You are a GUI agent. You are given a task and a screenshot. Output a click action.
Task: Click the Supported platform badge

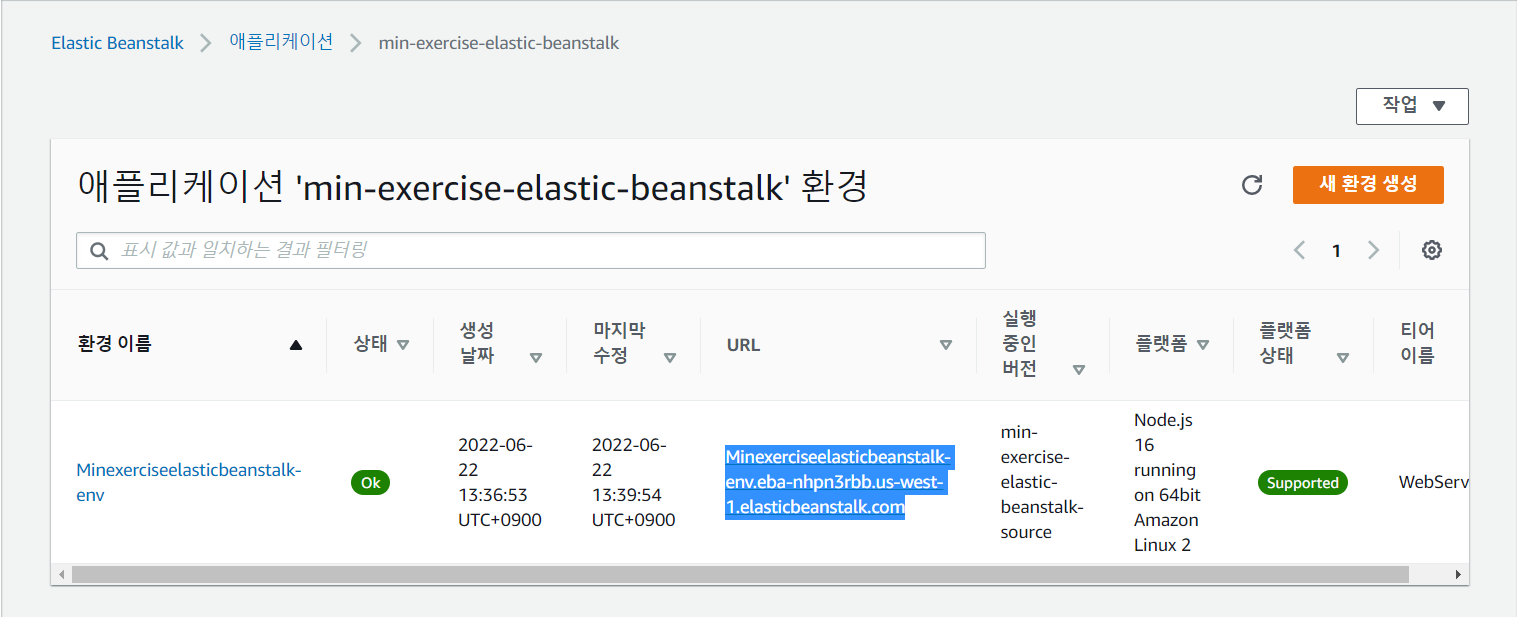click(x=1302, y=483)
